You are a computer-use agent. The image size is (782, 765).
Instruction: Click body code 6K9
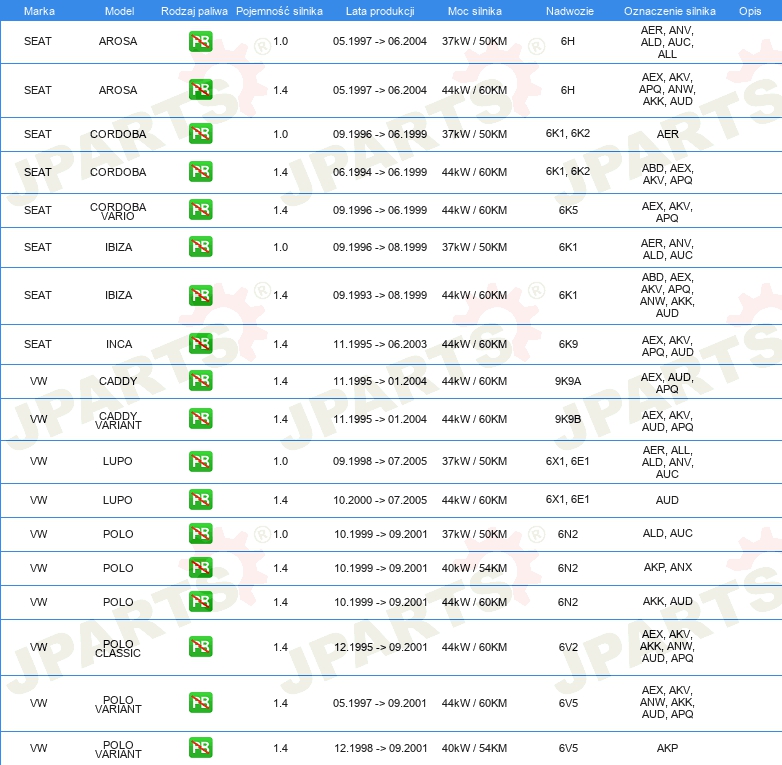(568, 344)
